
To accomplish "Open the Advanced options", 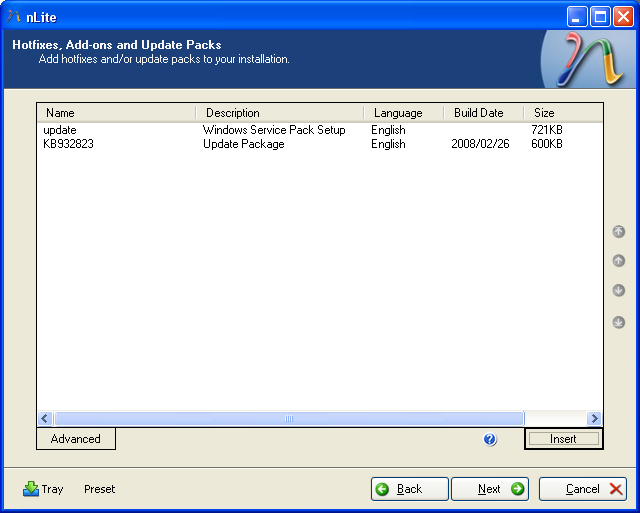I will [76, 439].
